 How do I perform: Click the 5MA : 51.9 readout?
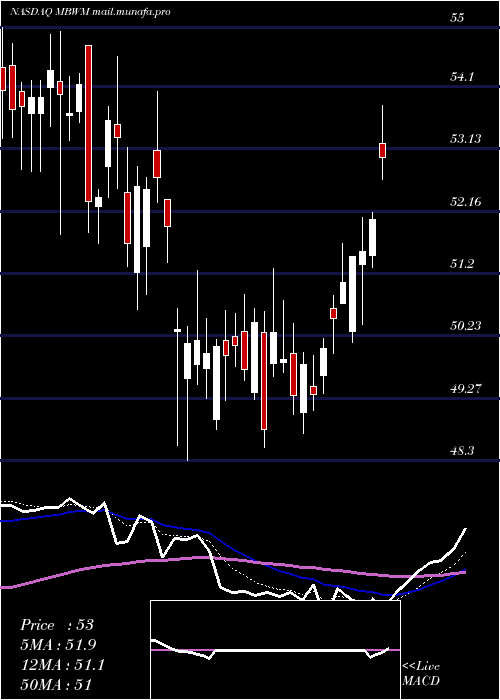[58, 645]
